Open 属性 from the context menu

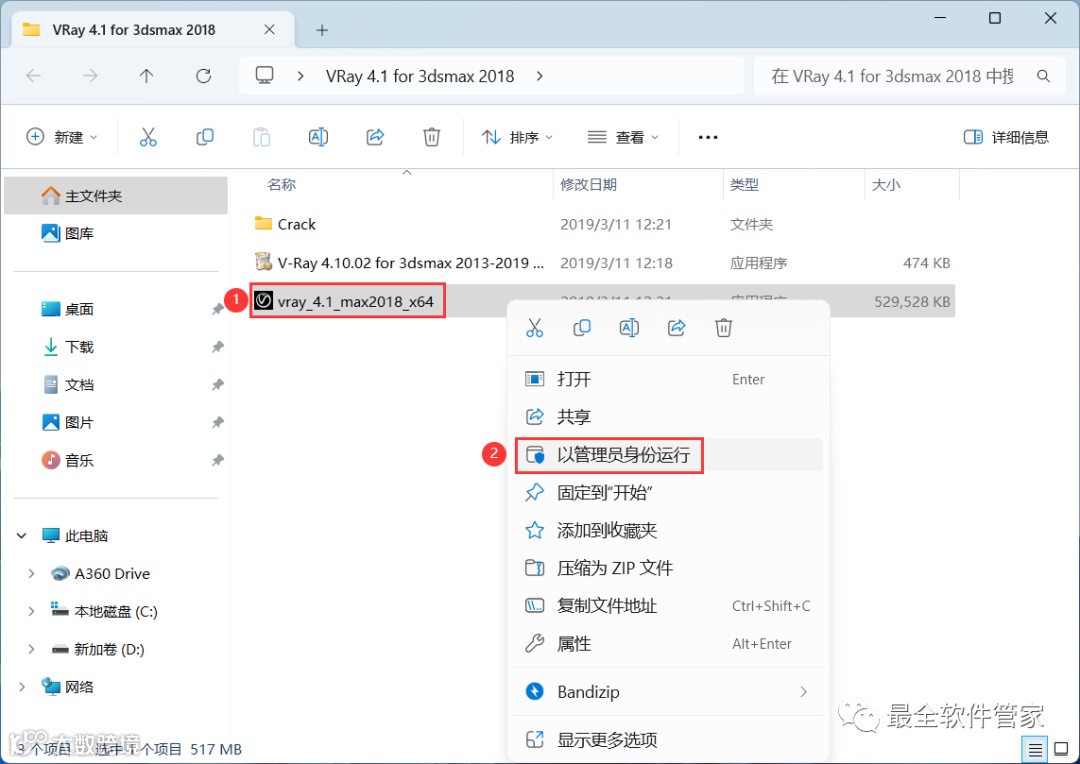click(x=667, y=643)
